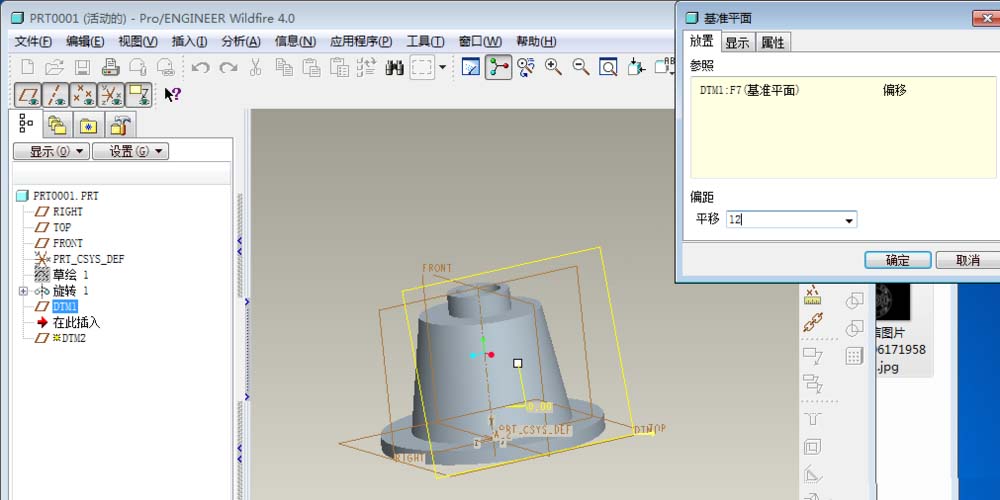Click the offset drag handle square
This screenshot has width=1000, height=500.
tap(518, 364)
